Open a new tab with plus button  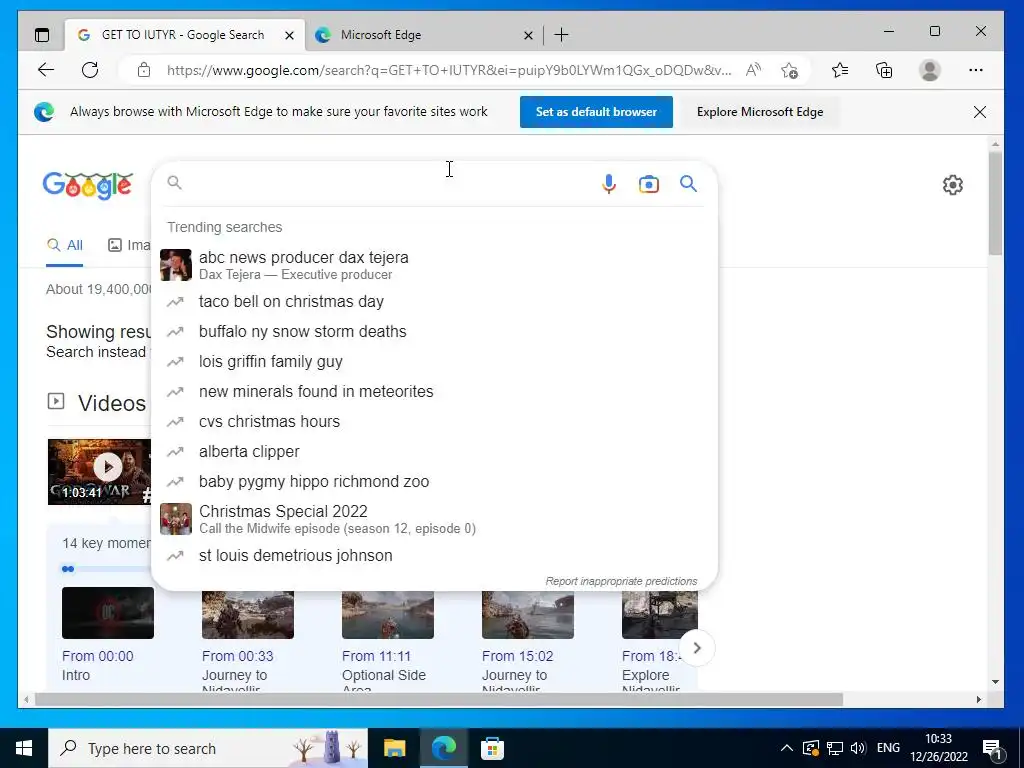(x=561, y=35)
